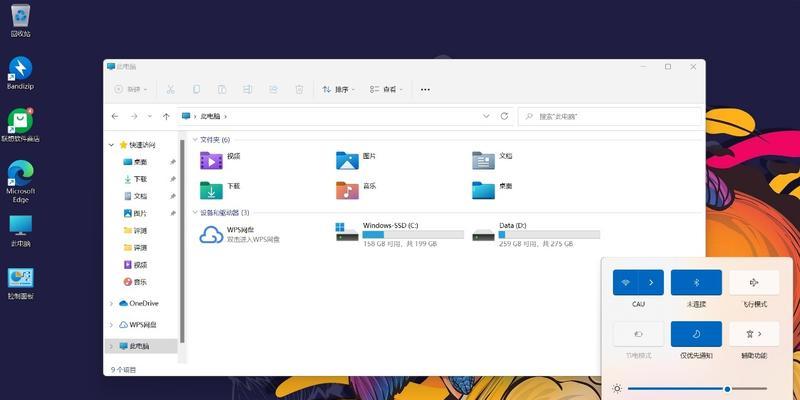Toggle Bluetooth in quick settings
800x400 pixels.
[x=696, y=282]
